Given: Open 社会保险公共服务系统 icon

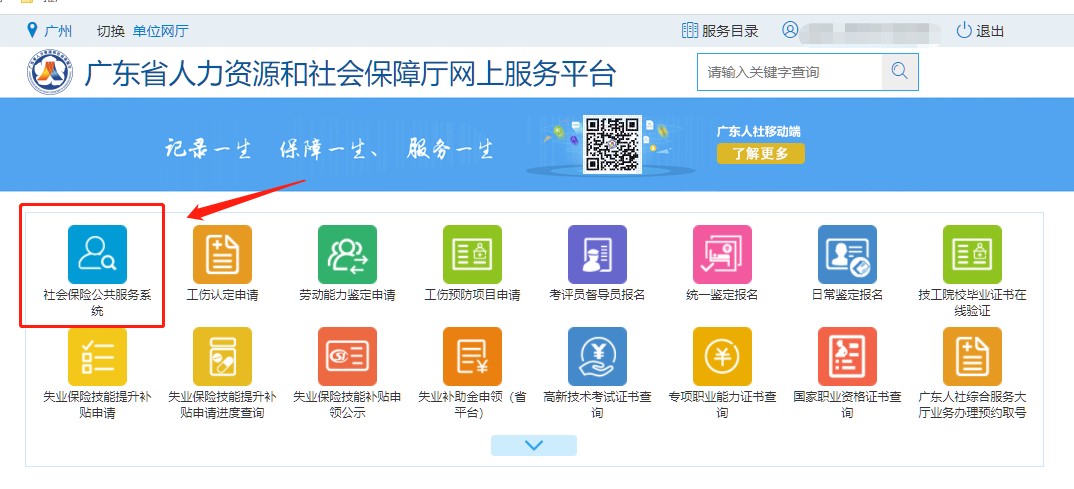Looking at the screenshot, I should [x=97, y=254].
